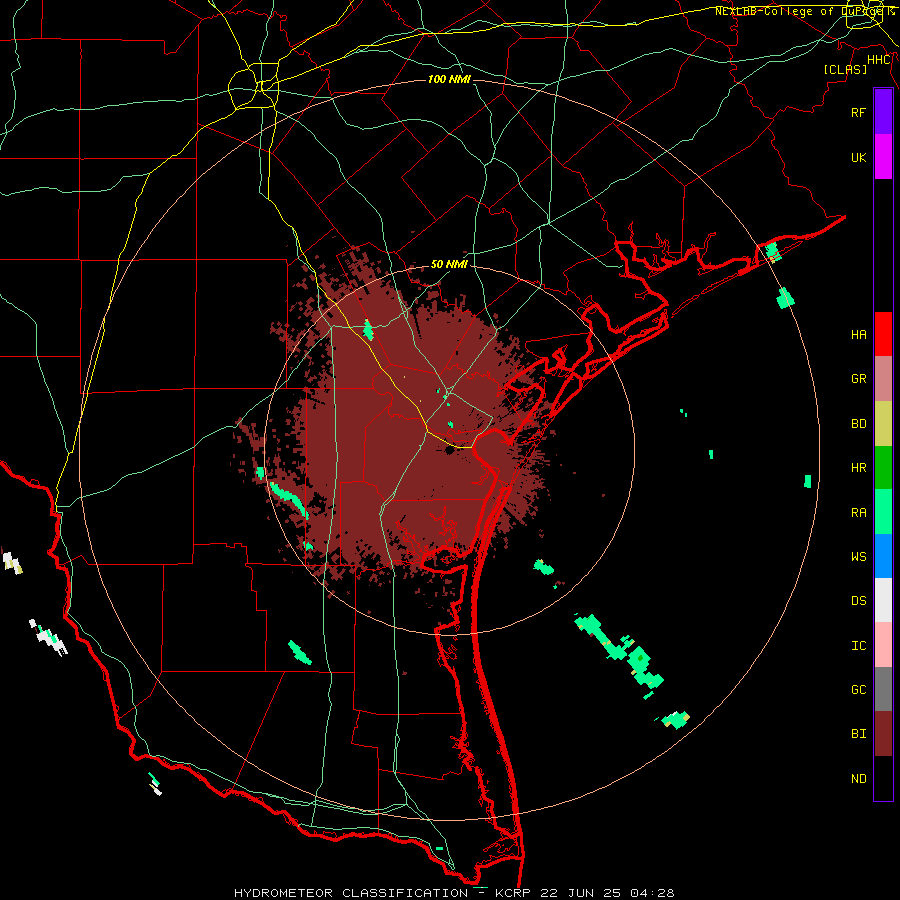Click the "DS" legend label

tap(858, 600)
